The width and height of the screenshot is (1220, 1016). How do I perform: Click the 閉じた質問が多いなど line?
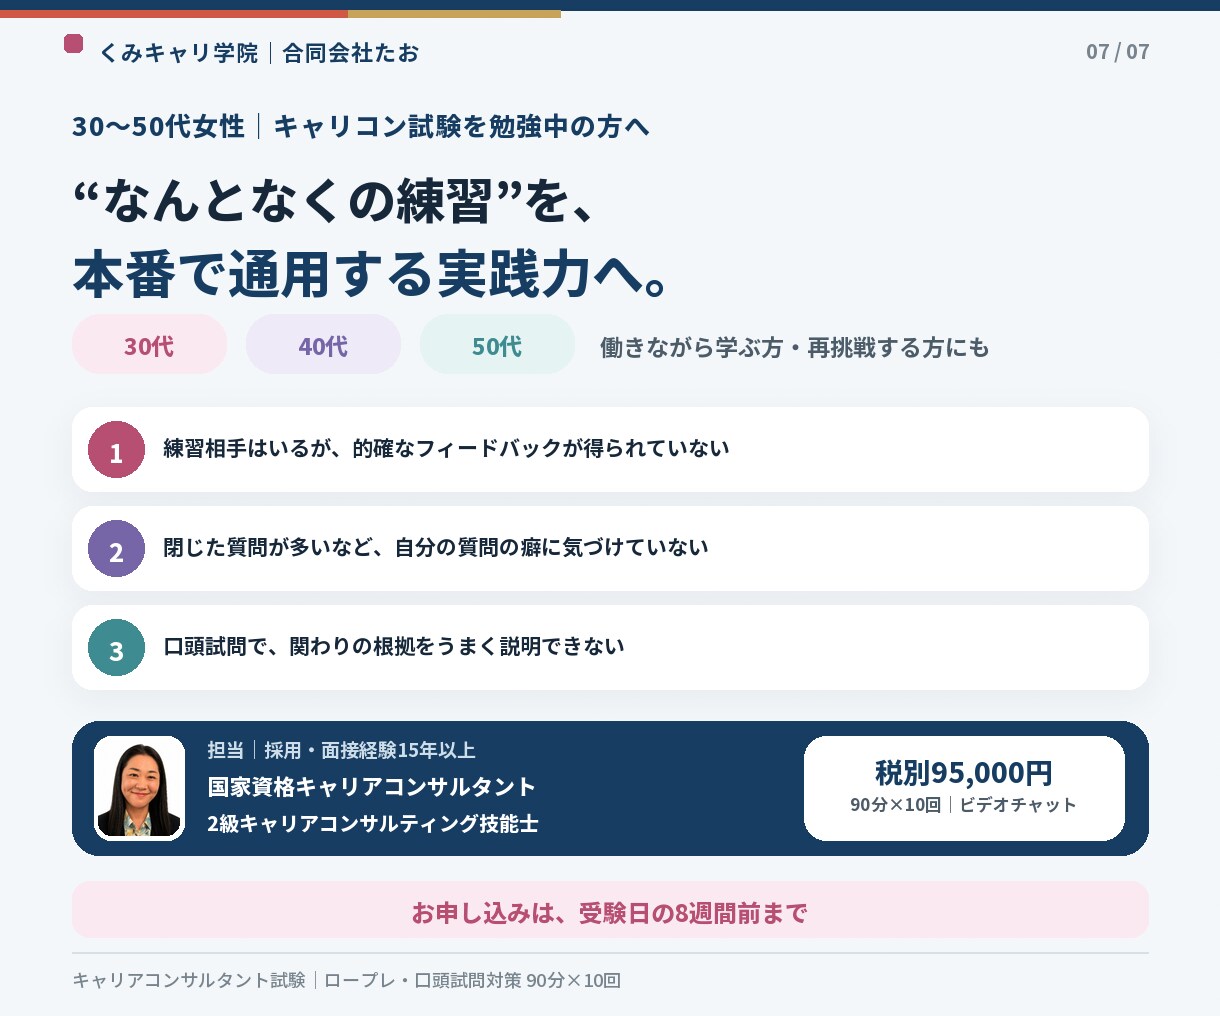[x=436, y=548]
